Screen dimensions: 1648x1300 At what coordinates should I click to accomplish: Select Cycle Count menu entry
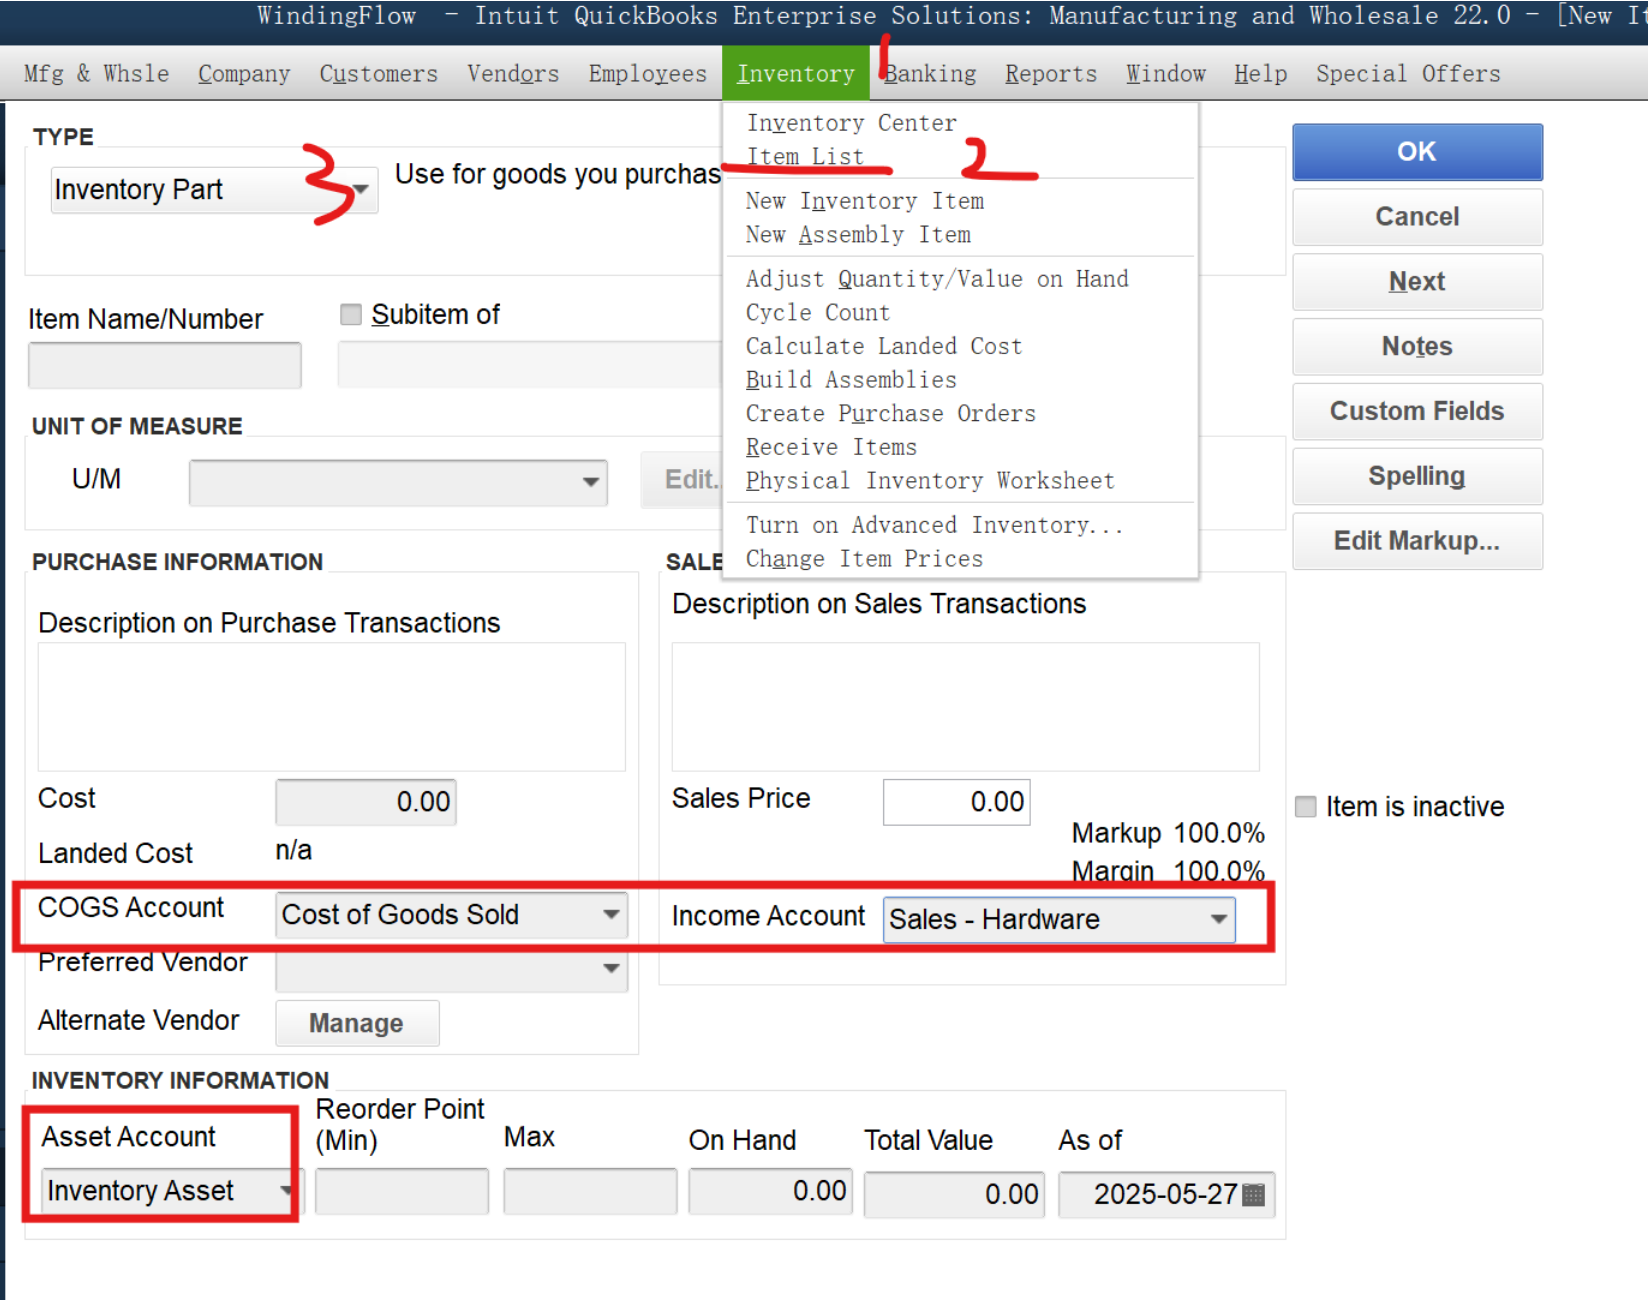tap(818, 313)
